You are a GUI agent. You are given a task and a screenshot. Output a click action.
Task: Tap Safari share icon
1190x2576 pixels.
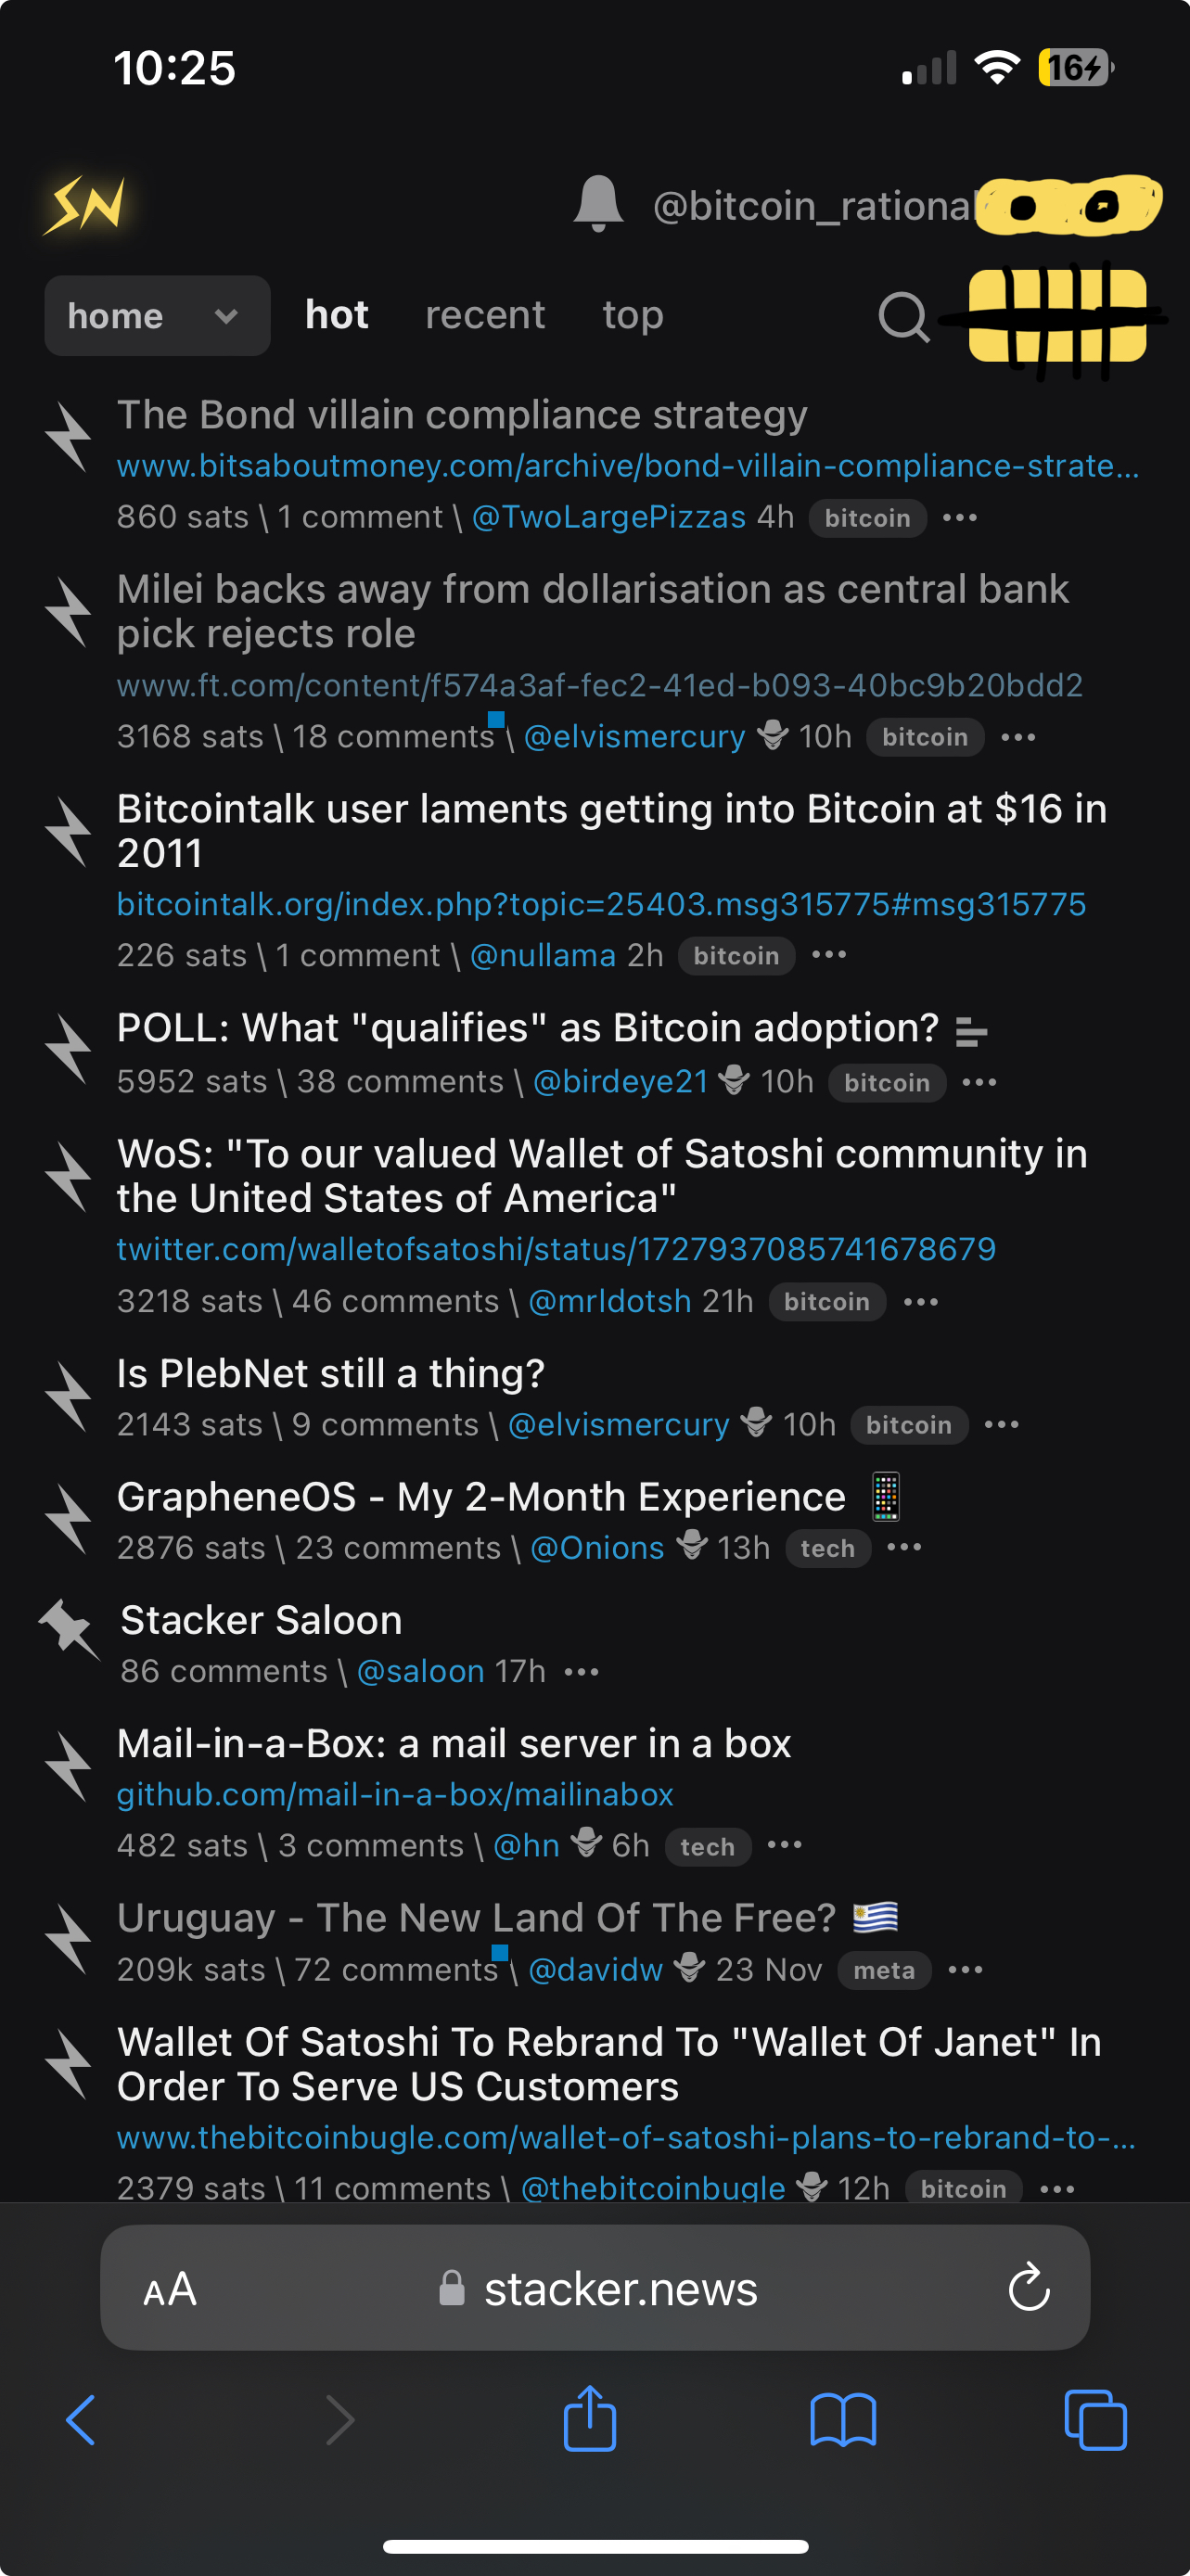point(590,2420)
